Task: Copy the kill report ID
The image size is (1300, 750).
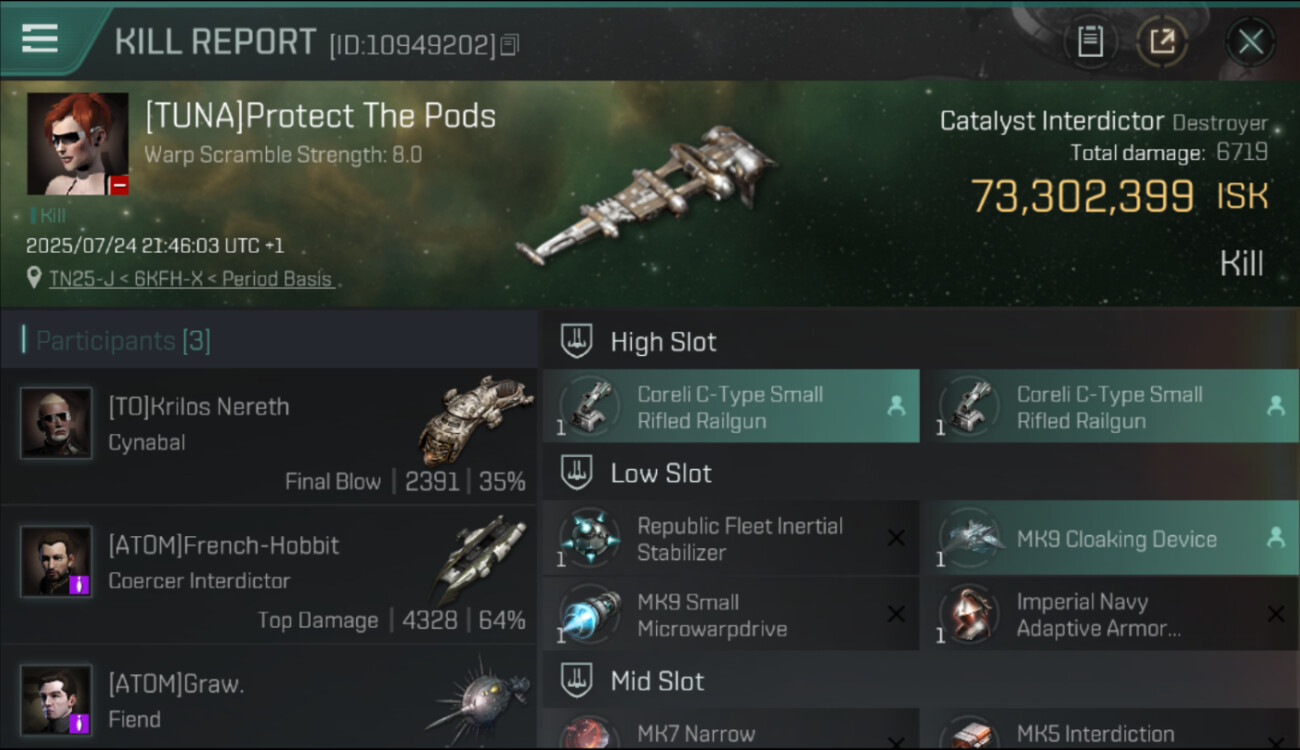Action: [x=510, y=45]
